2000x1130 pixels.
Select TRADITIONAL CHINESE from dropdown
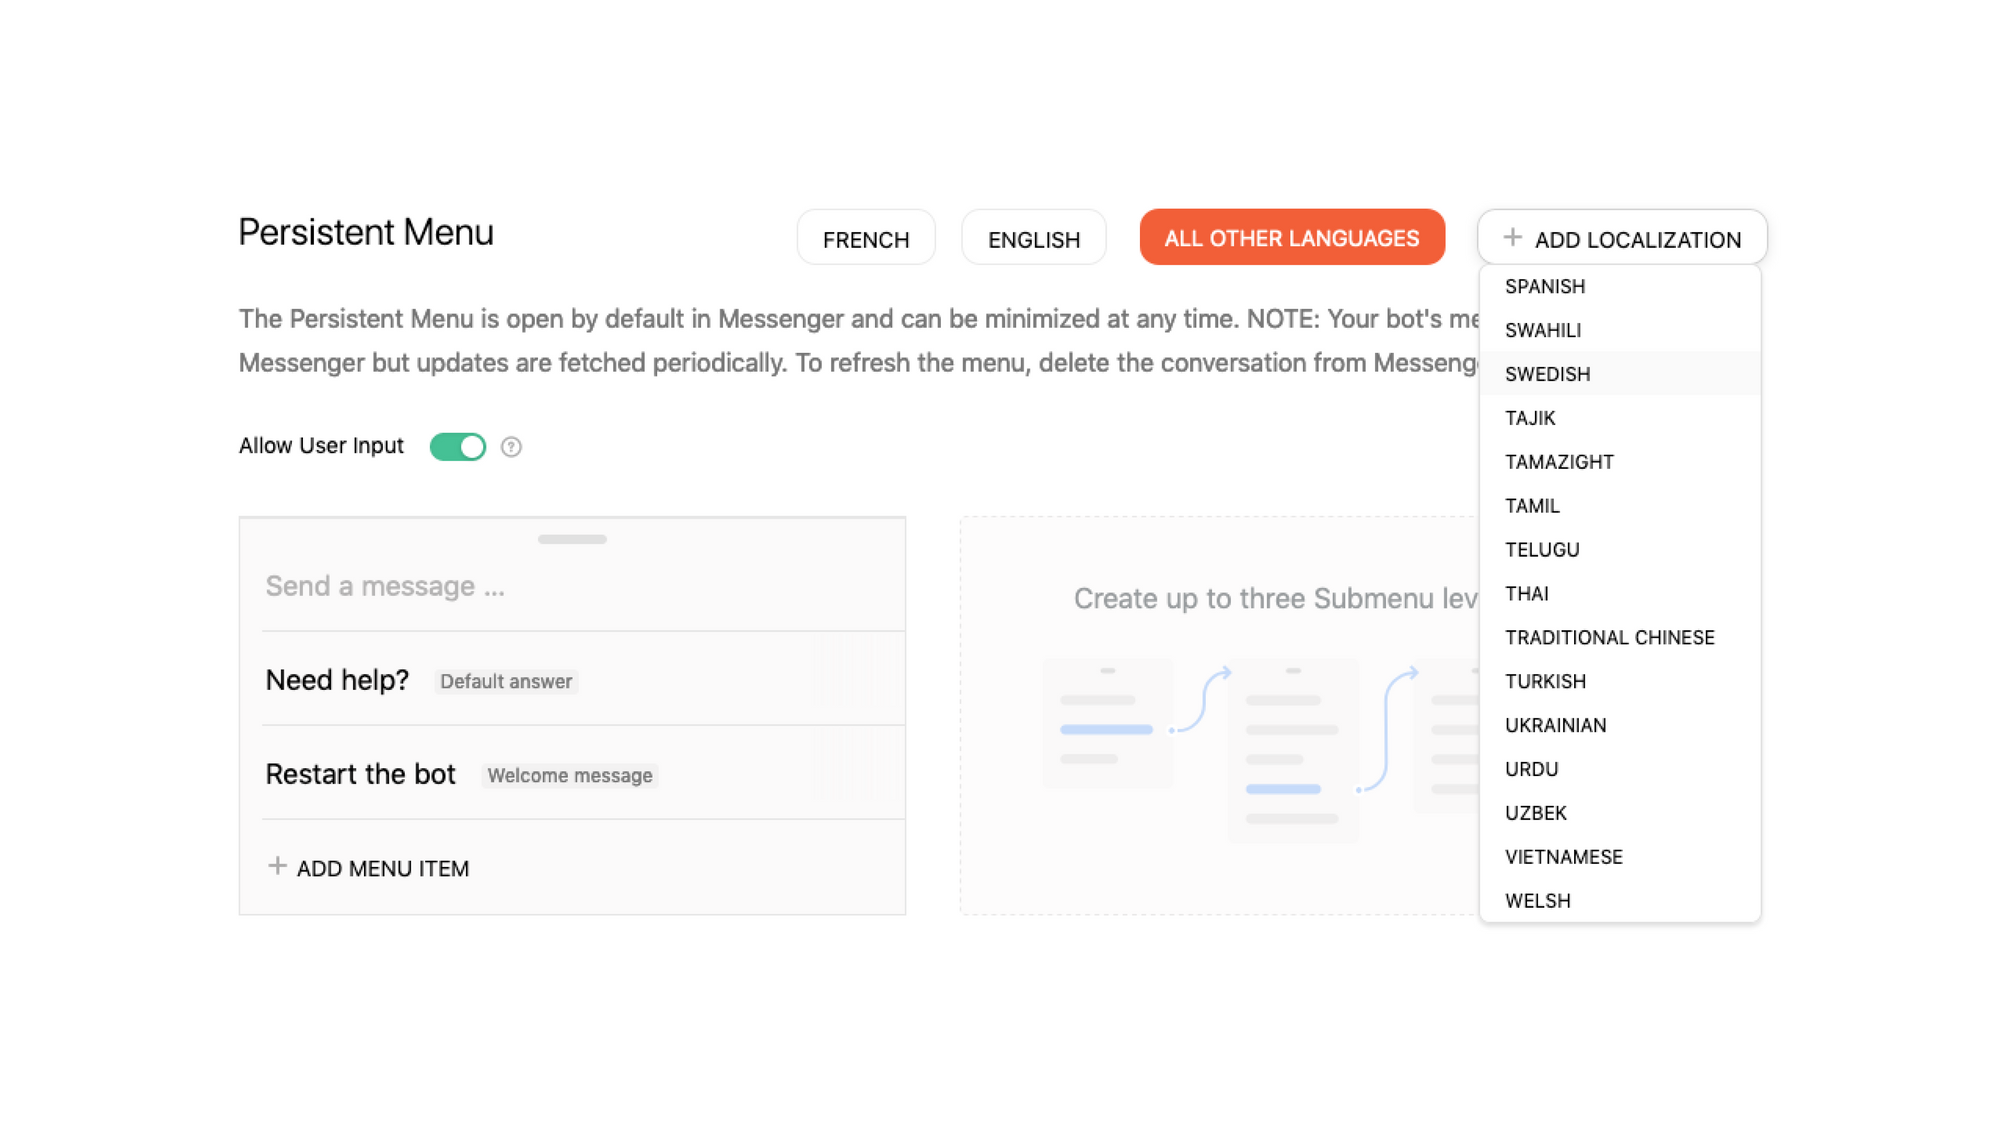tap(1610, 636)
